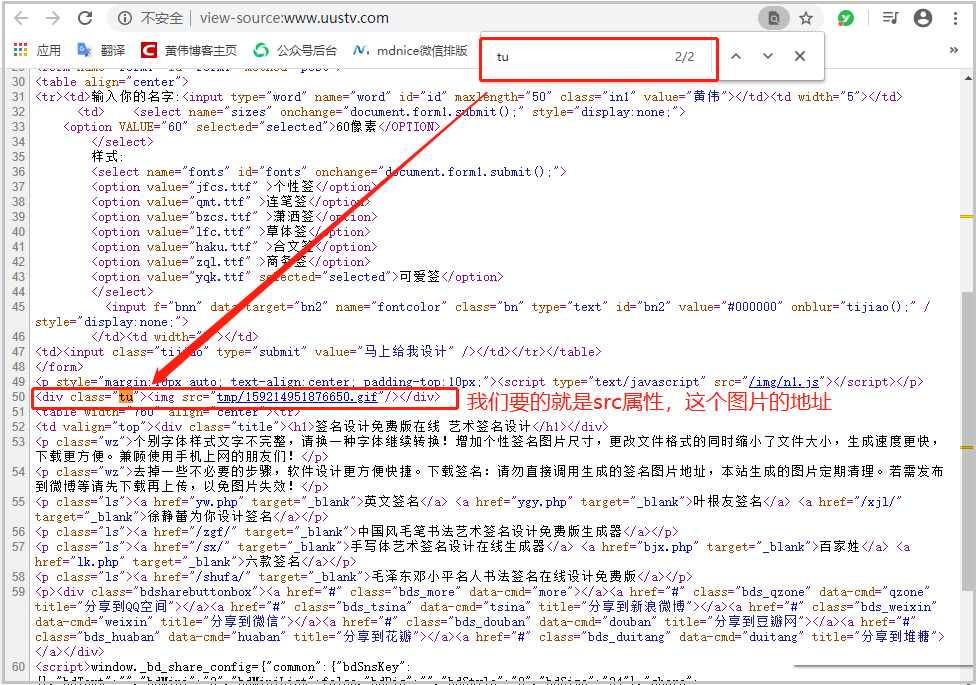
Task: Close the find bar
Action: (x=800, y=57)
